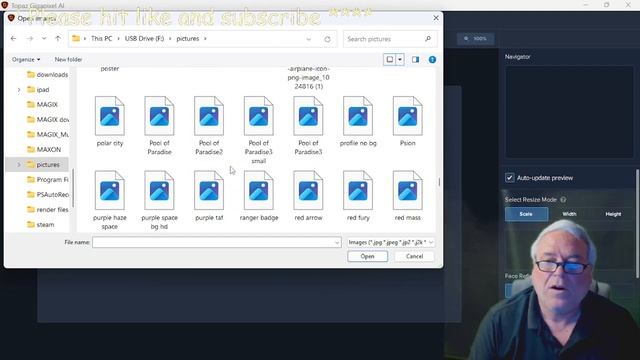Click the Open button

(x=367, y=256)
